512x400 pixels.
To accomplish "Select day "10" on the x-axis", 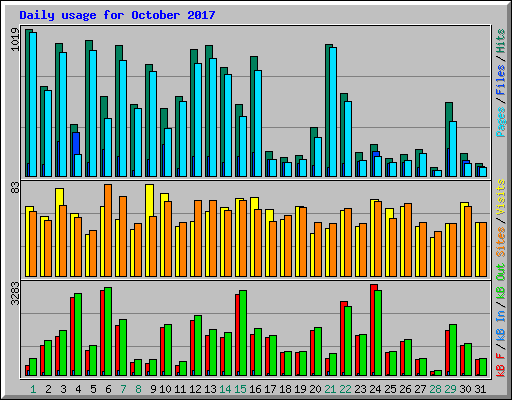I will pyautogui.click(x=165, y=389).
